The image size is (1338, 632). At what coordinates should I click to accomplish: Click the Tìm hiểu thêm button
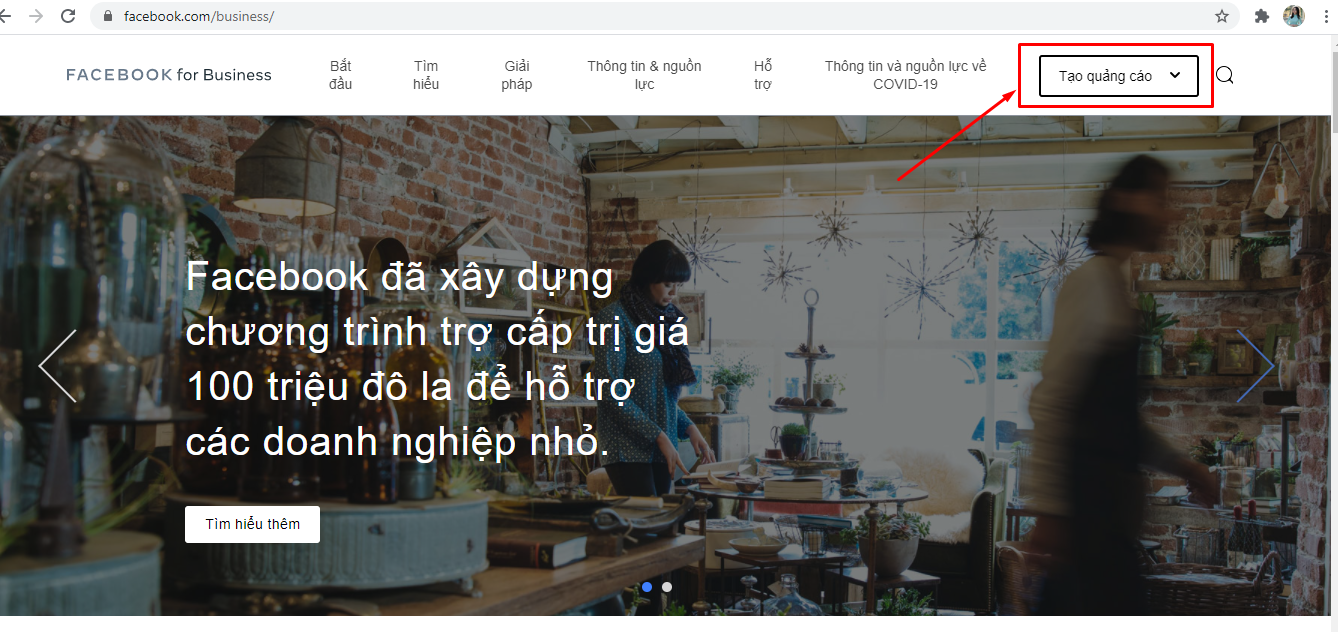pos(252,524)
